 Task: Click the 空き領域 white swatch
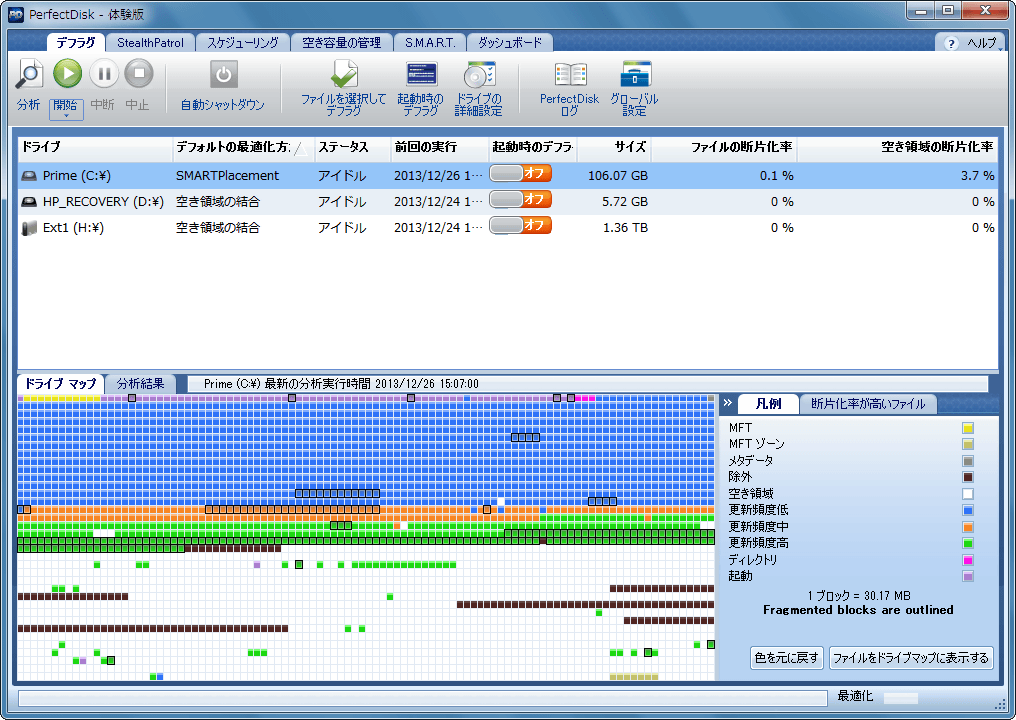coord(967,494)
